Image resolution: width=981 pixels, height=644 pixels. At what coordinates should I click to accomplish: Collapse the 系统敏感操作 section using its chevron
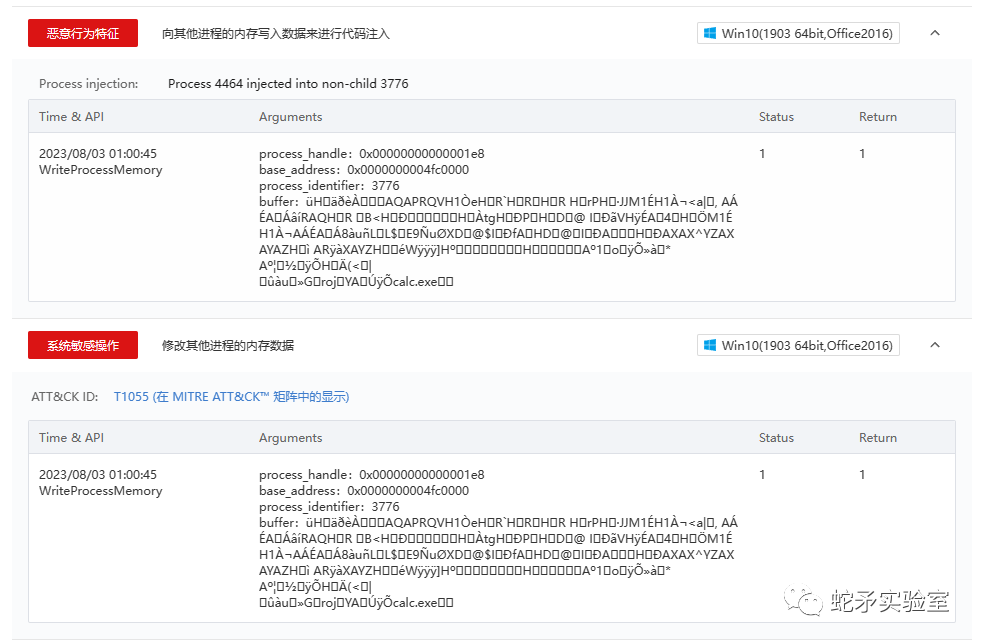click(x=934, y=343)
